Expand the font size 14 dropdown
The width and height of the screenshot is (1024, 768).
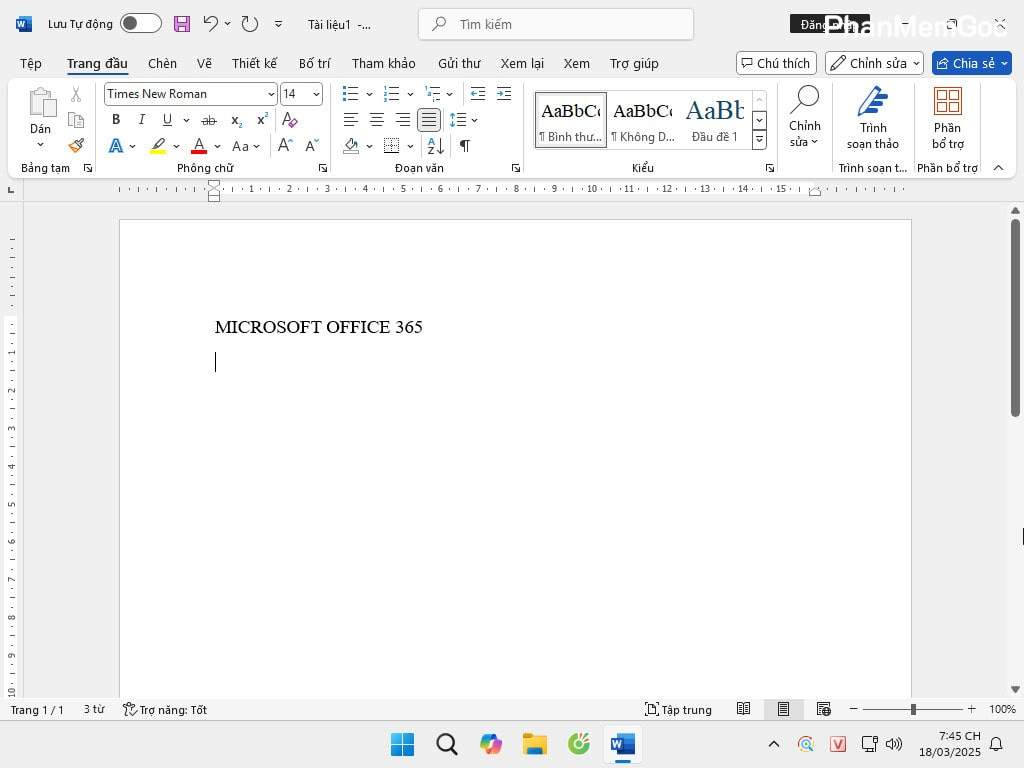(316, 94)
